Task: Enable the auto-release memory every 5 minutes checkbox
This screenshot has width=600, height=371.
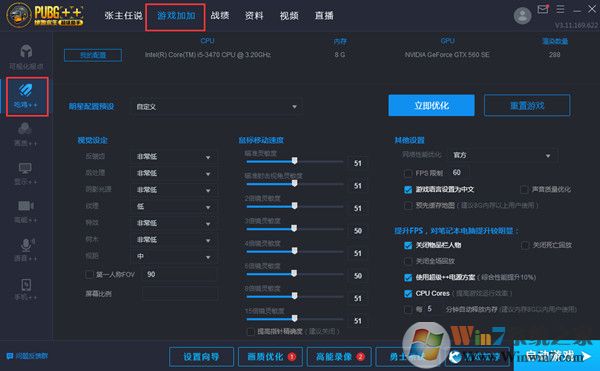Action: (408, 309)
